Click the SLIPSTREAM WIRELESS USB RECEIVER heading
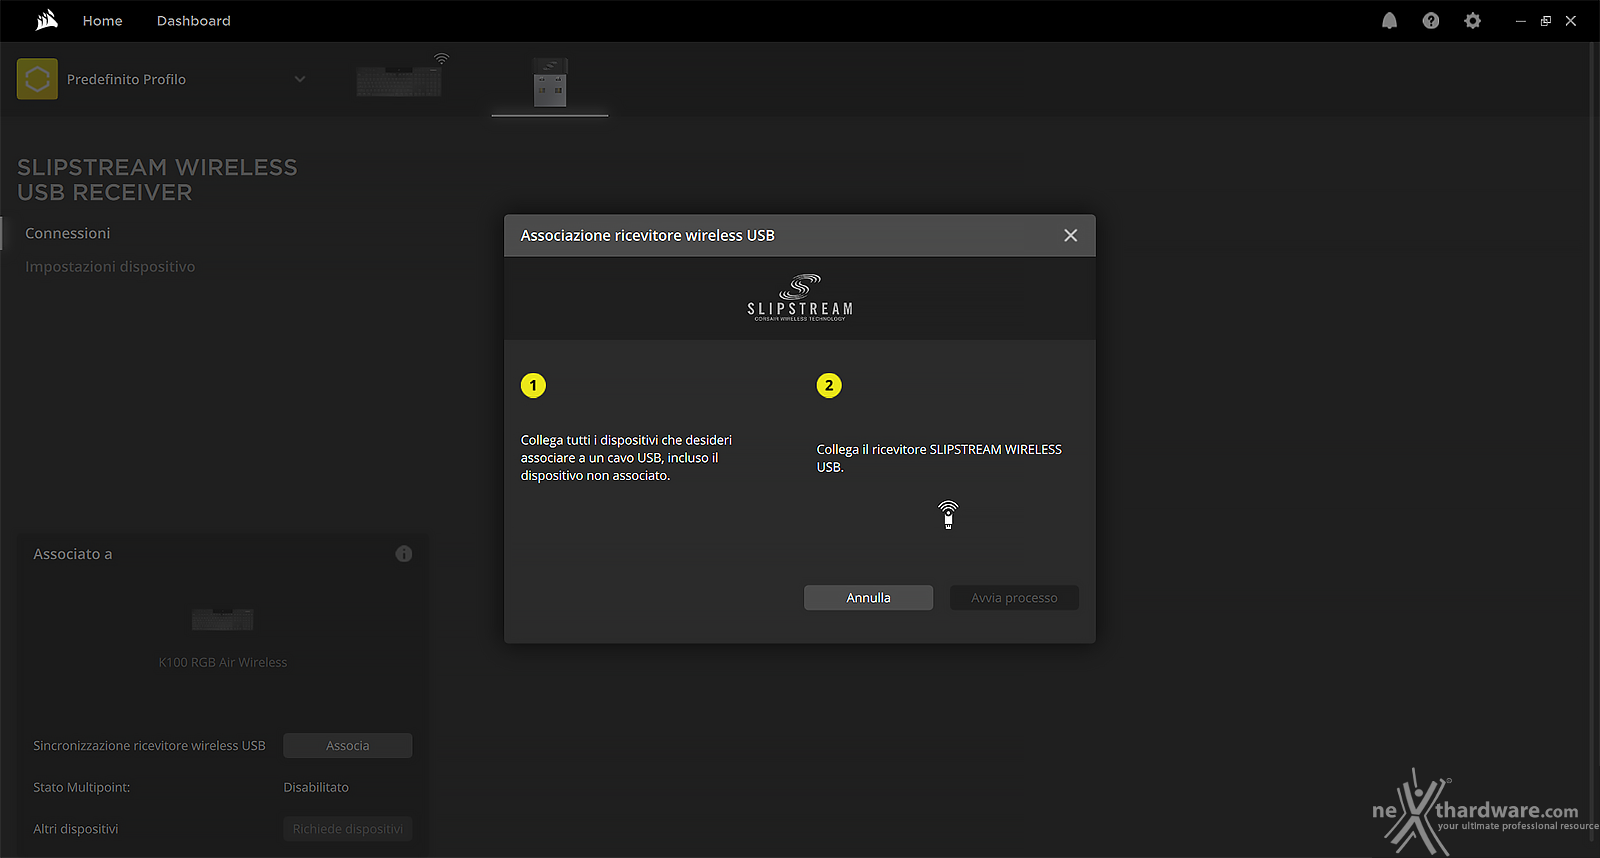This screenshot has width=1600, height=858. [157, 180]
